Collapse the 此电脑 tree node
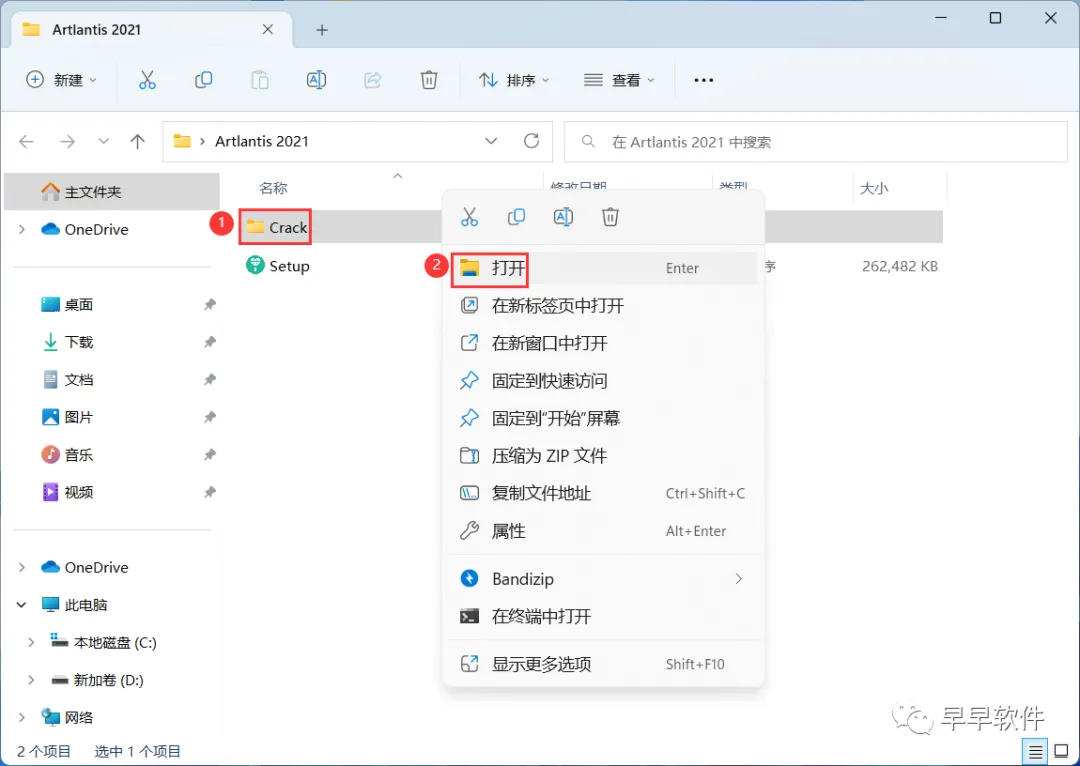The width and height of the screenshot is (1080, 766). tap(22, 605)
